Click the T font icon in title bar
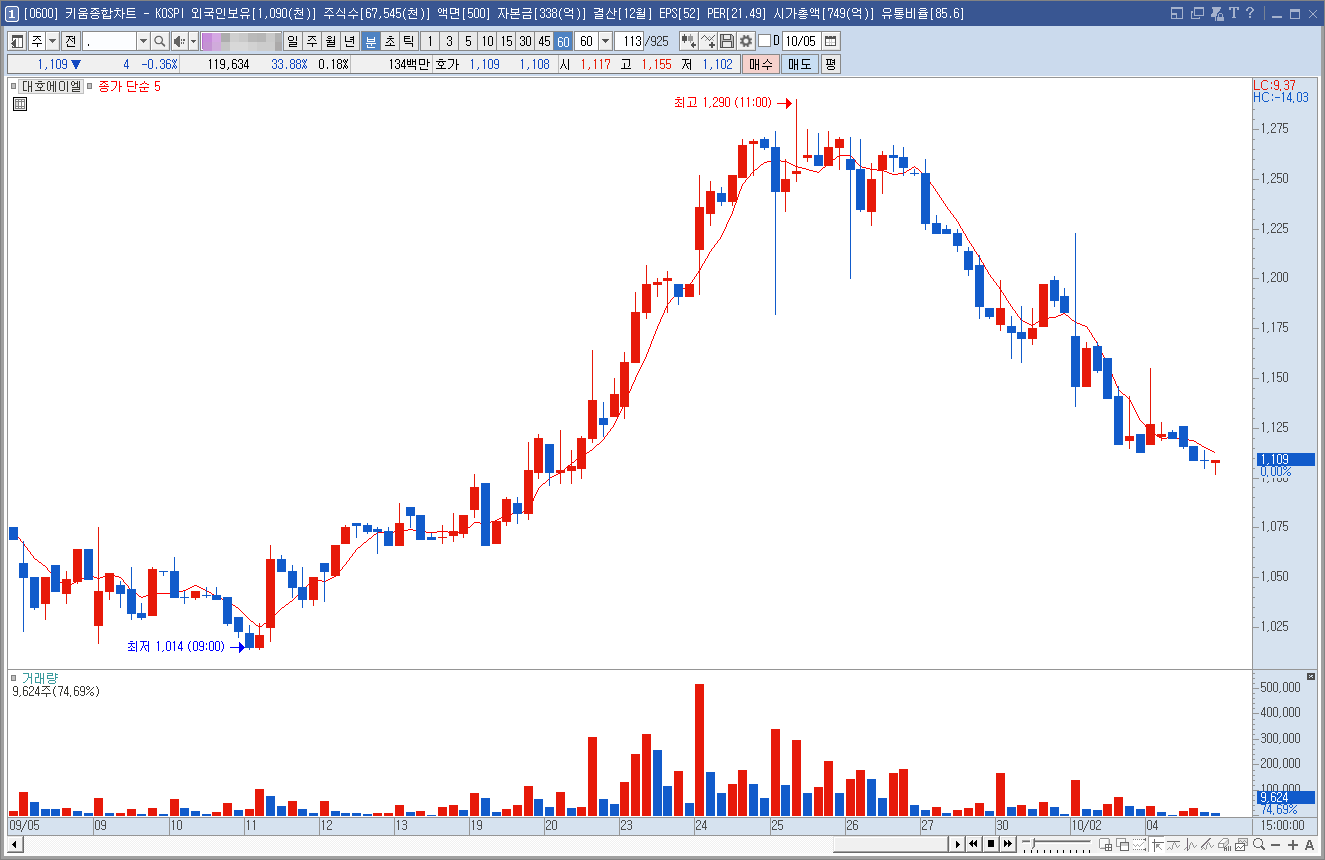1325x860 pixels. click(x=1233, y=13)
